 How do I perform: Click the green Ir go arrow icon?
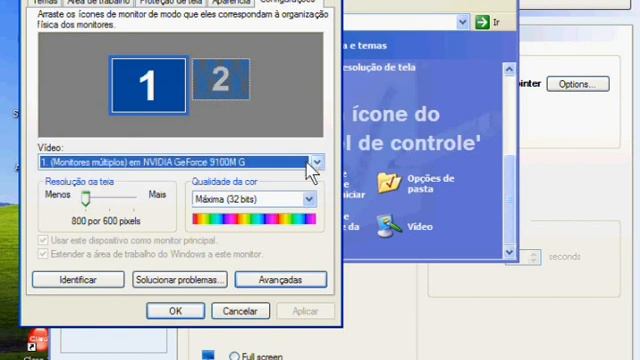tap(482, 22)
